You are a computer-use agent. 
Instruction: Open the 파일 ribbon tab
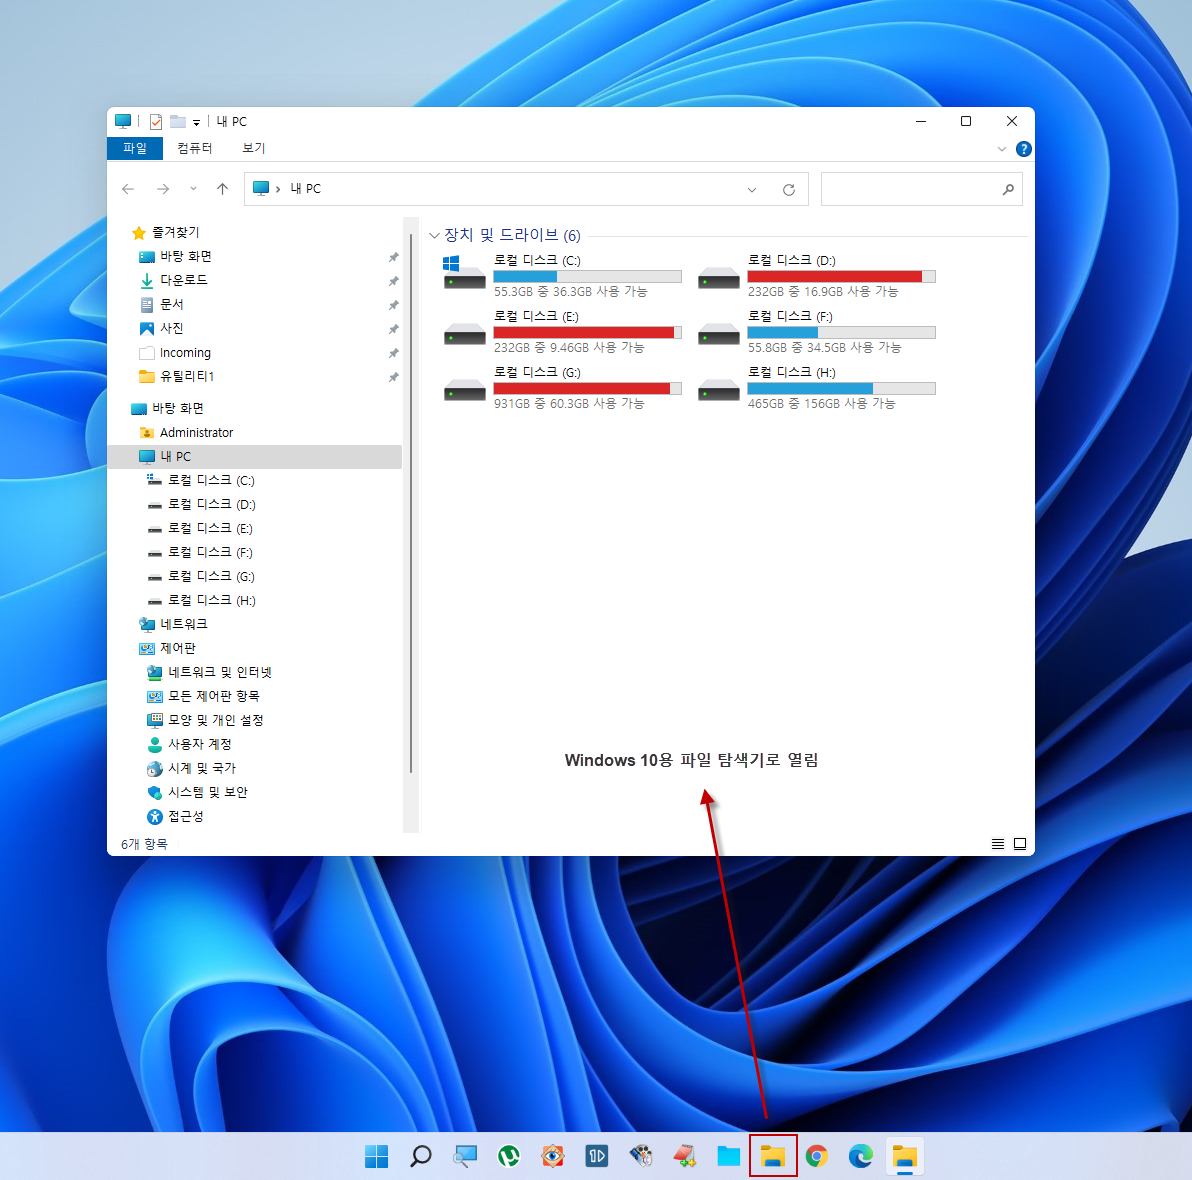coord(135,148)
